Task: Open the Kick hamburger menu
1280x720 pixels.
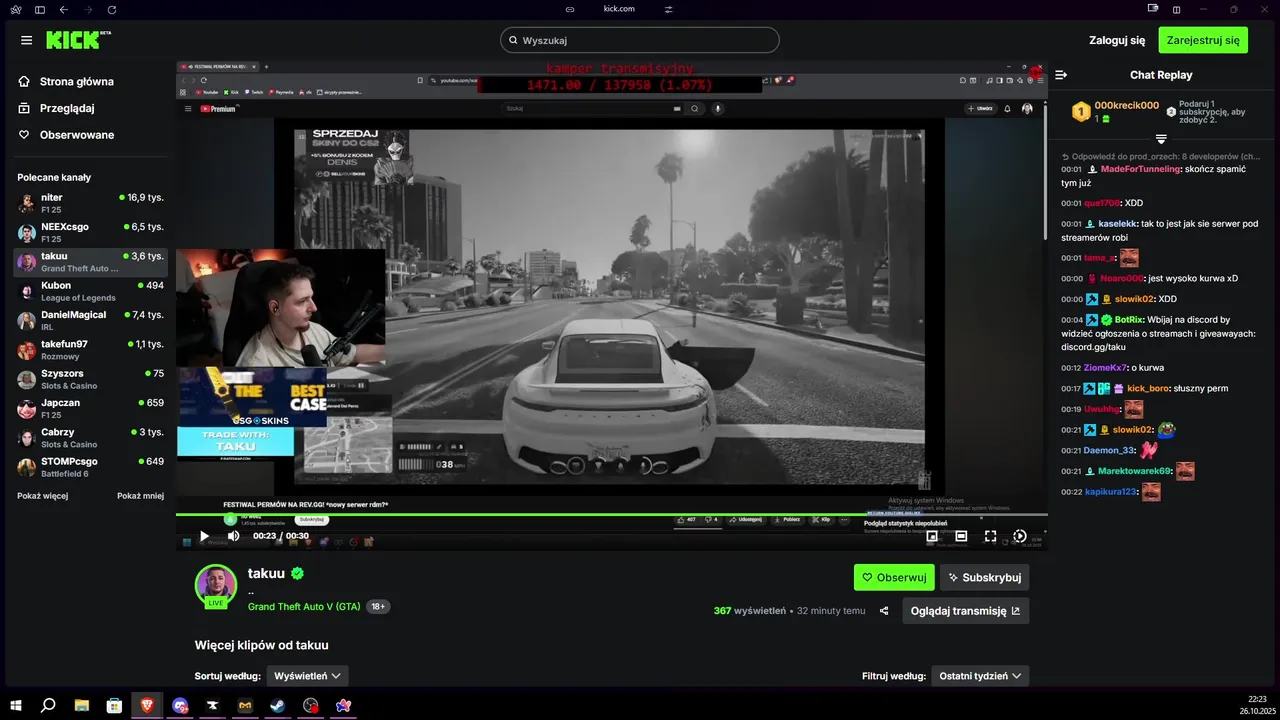Action: point(26,40)
